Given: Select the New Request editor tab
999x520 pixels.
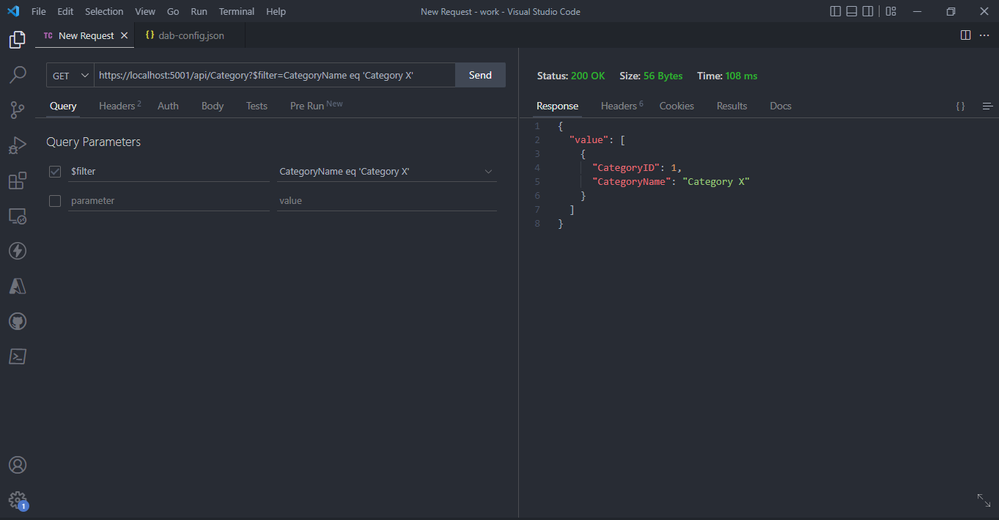Looking at the screenshot, I should coord(86,36).
